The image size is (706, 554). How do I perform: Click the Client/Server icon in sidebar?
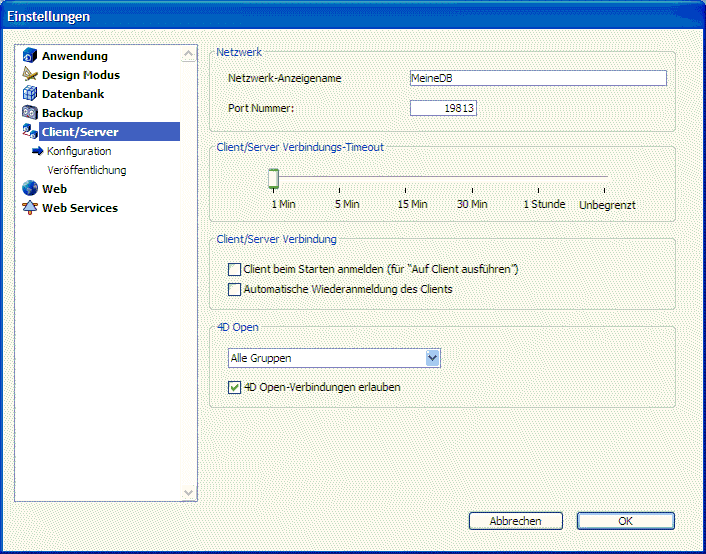pyautogui.click(x=30, y=132)
